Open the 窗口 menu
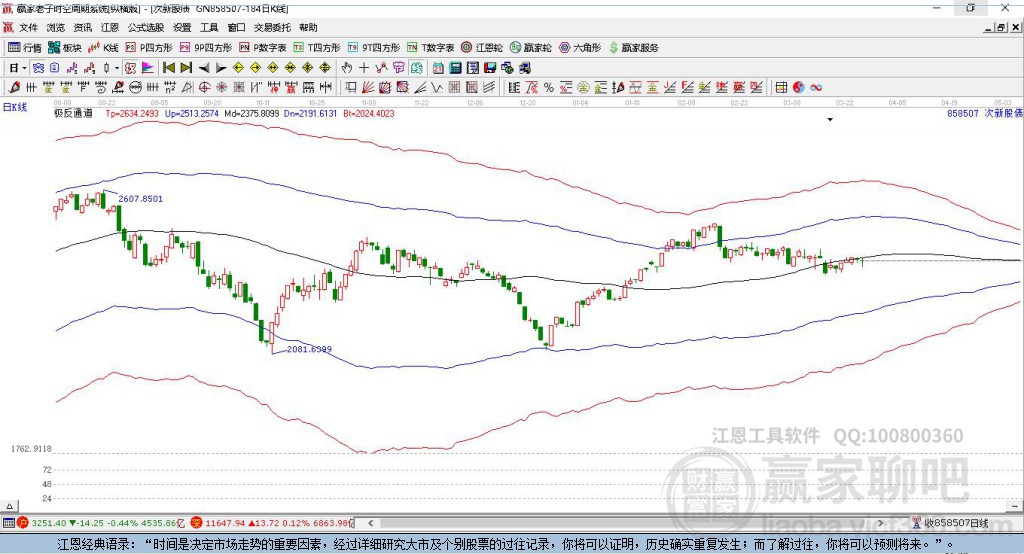This screenshot has width=1024, height=554. pyautogui.click(x=236, y=27)
